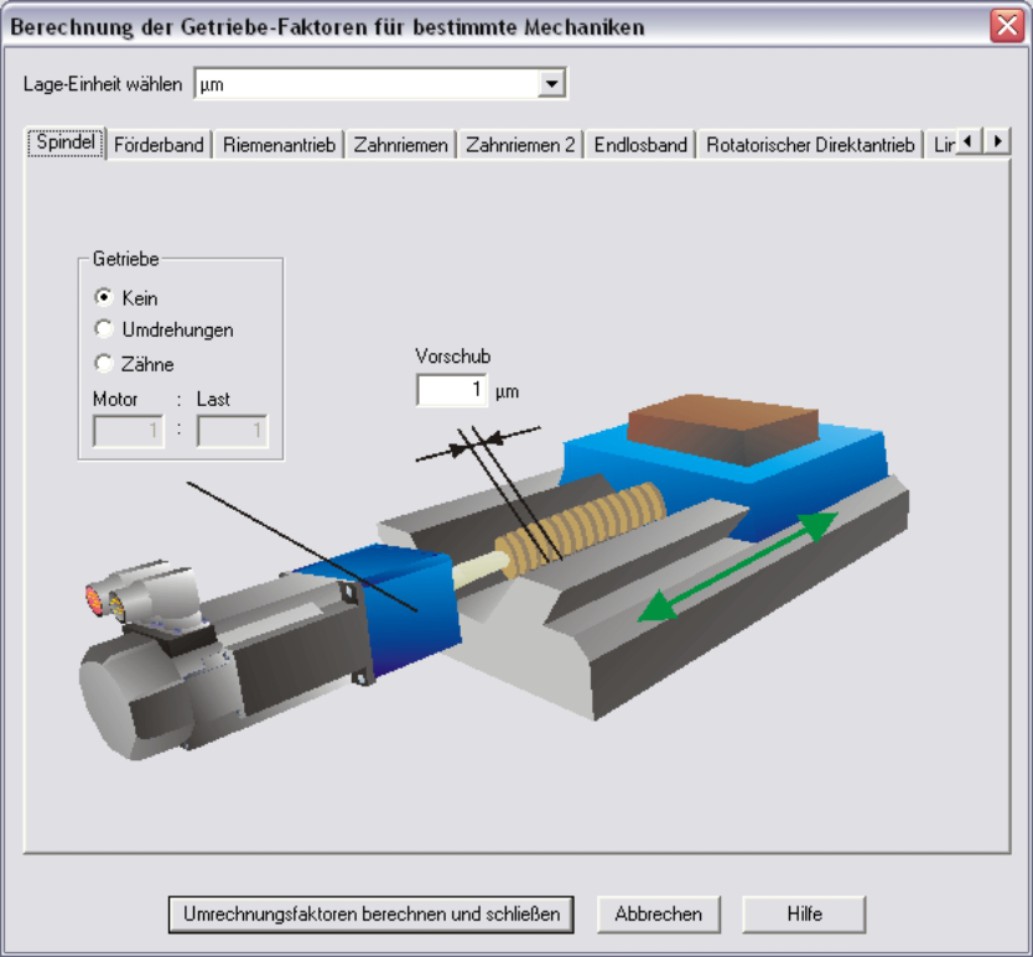
Task: Open the Lage-Einheit unit dropdown
Action: (x=550, y=85)
